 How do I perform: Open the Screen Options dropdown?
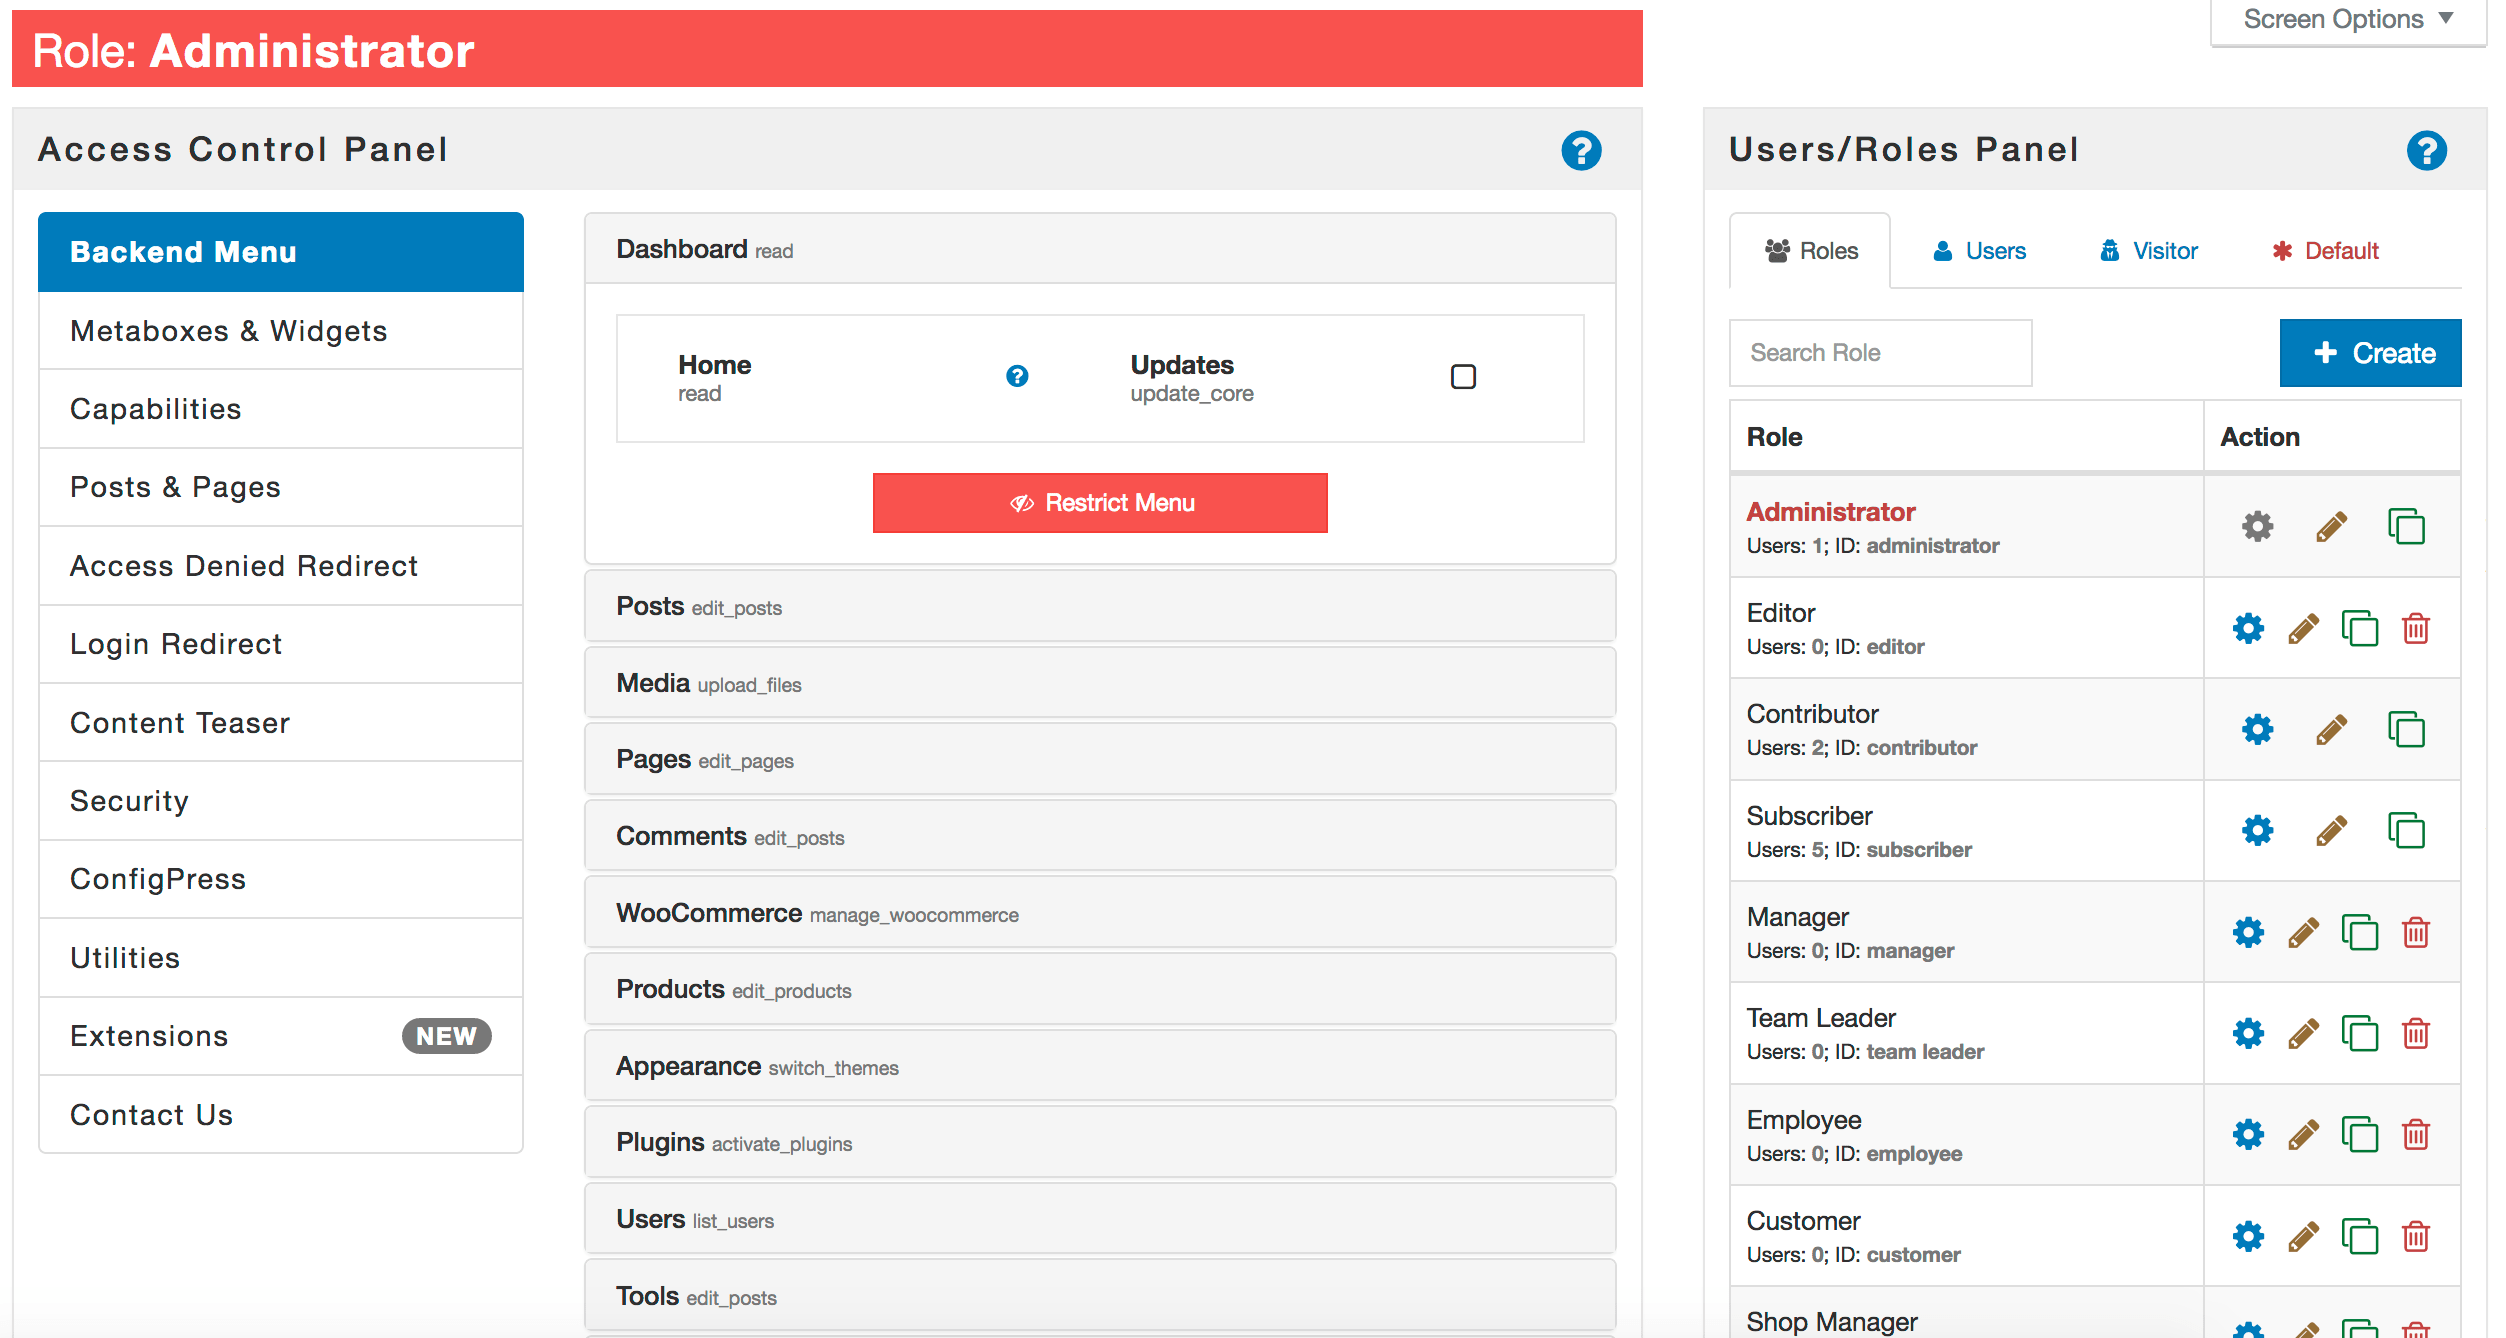[x=2345, y=18]
